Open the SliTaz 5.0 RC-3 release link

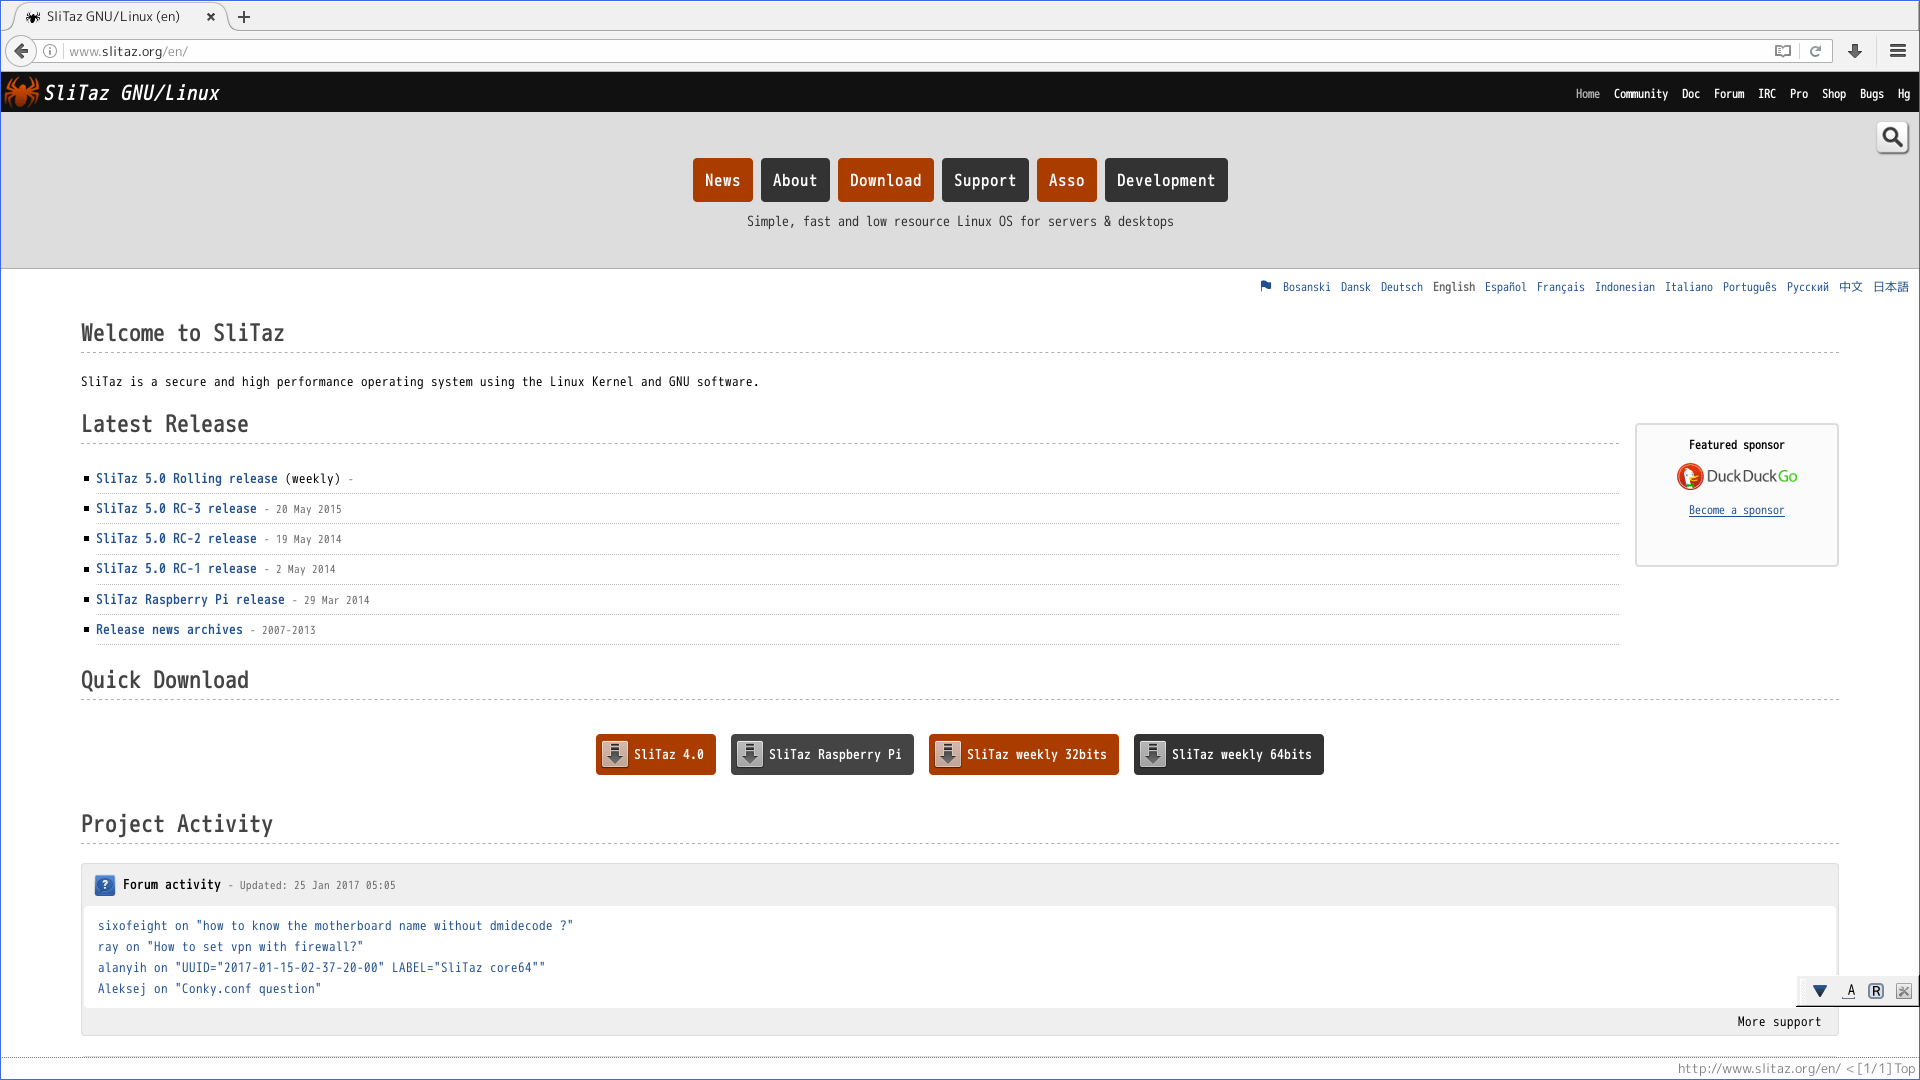(176, 509)
